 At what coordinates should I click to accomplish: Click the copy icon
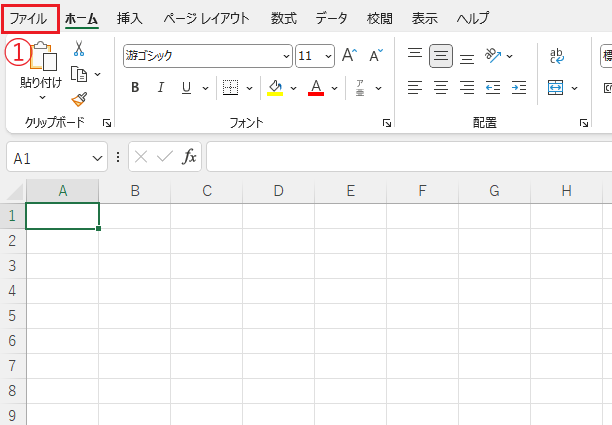click(79, 74)
